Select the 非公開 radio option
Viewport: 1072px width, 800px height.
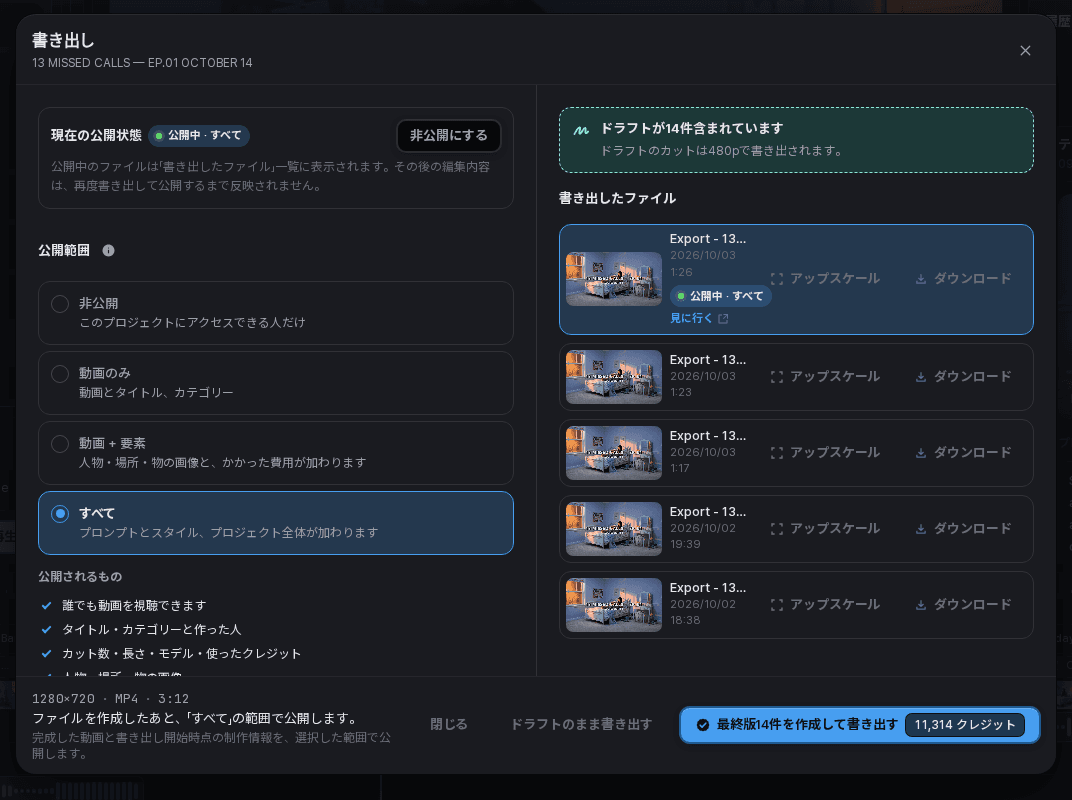pos(276,312)
